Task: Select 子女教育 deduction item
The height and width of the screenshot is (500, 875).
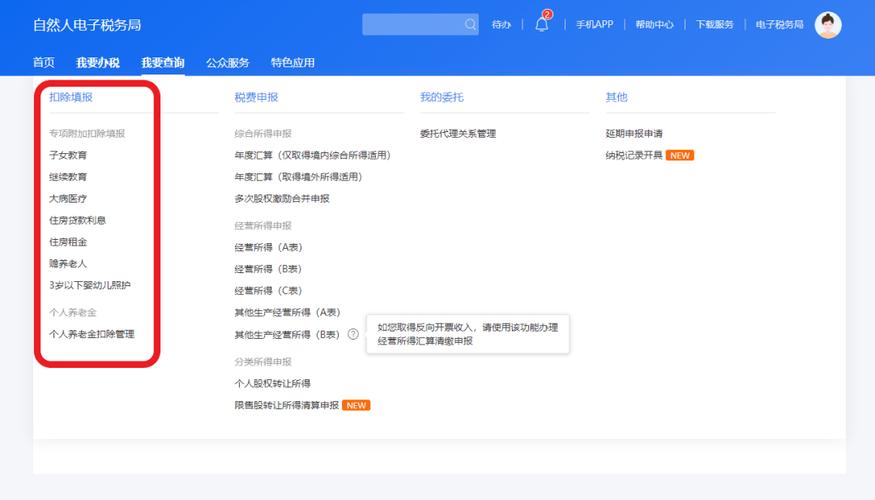Action: click(x=68, y=155)
